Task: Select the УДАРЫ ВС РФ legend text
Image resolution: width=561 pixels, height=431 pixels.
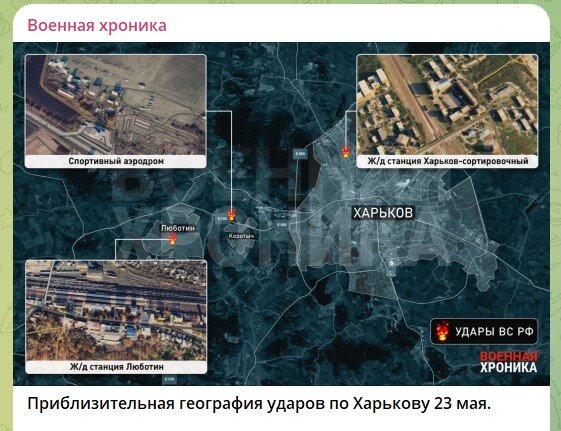Action: coord(494,332)
